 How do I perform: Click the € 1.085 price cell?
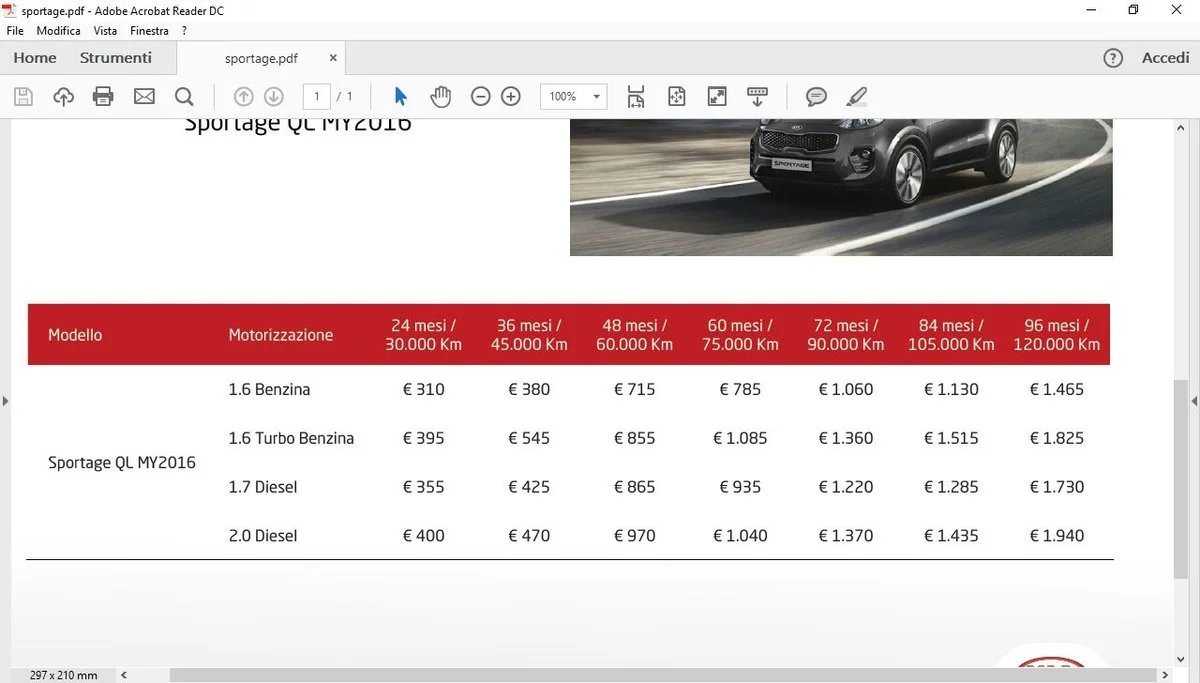coord(740,438)
